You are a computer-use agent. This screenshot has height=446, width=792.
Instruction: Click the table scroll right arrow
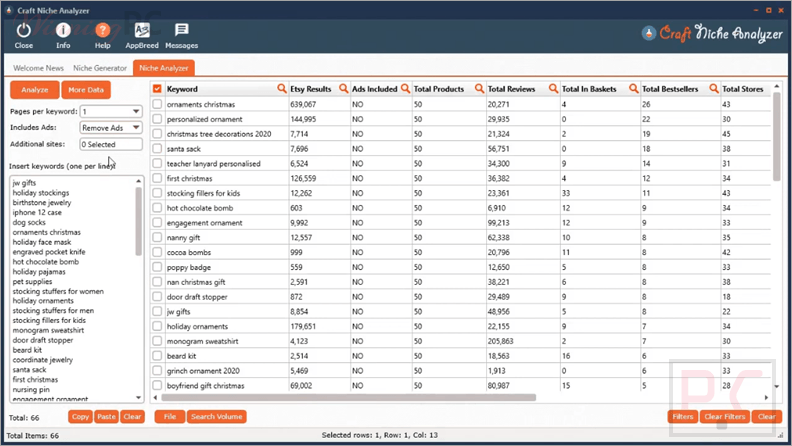(x=766, y=398)
